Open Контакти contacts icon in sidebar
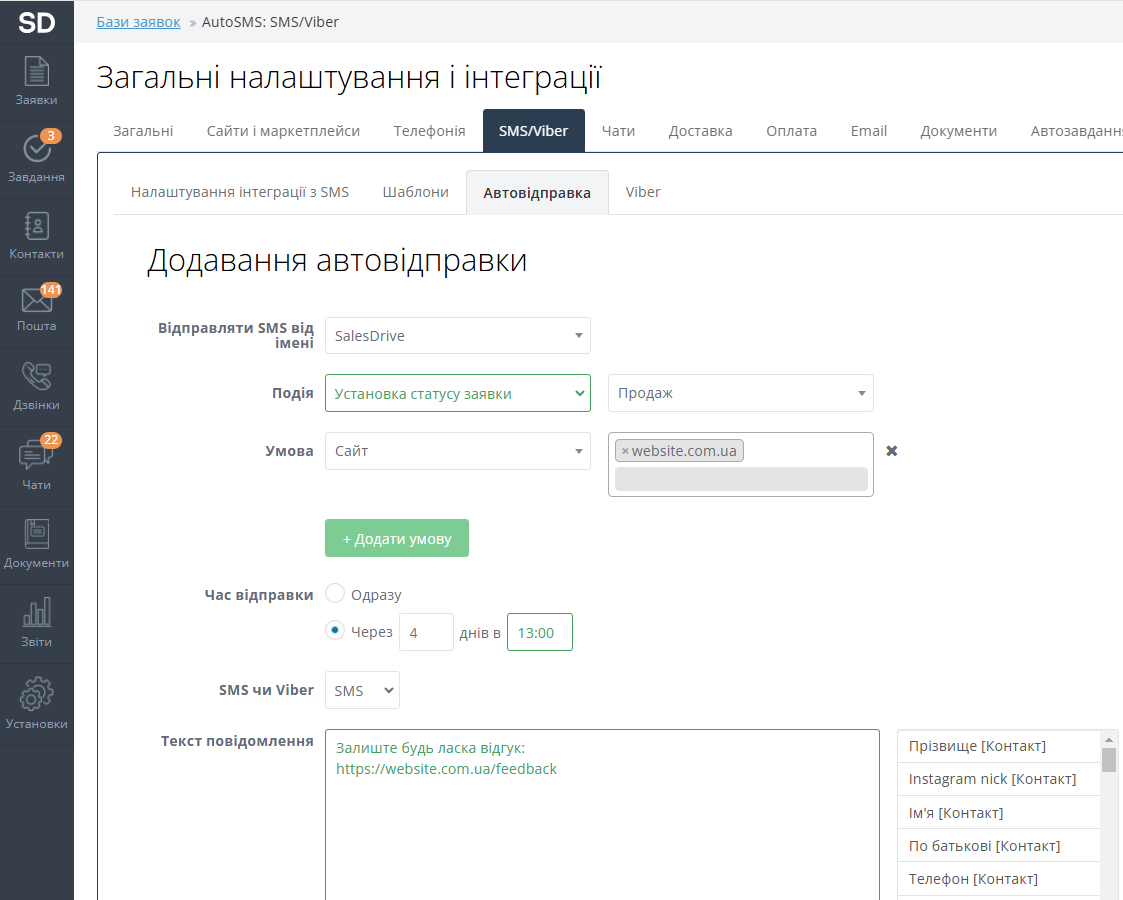 click(36, 235)
